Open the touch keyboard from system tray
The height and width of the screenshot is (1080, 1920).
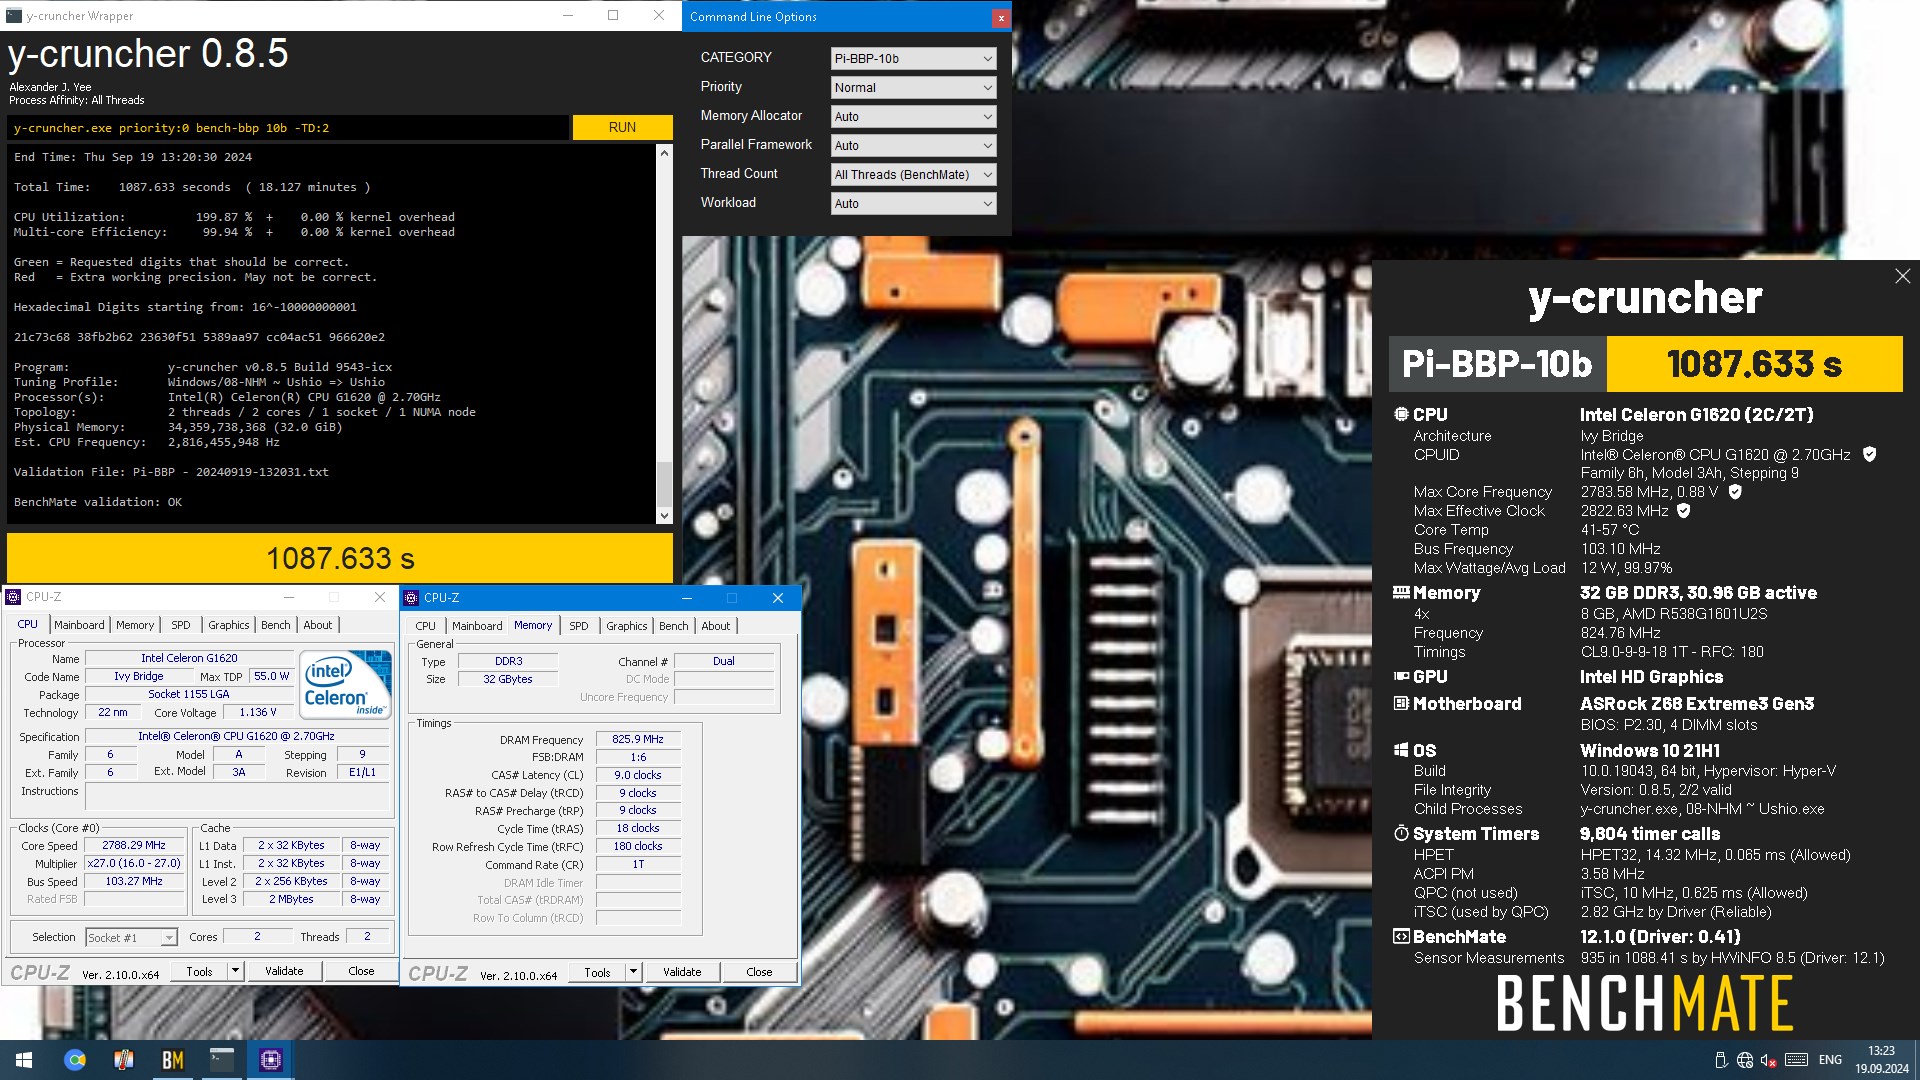[1796, 1060]
